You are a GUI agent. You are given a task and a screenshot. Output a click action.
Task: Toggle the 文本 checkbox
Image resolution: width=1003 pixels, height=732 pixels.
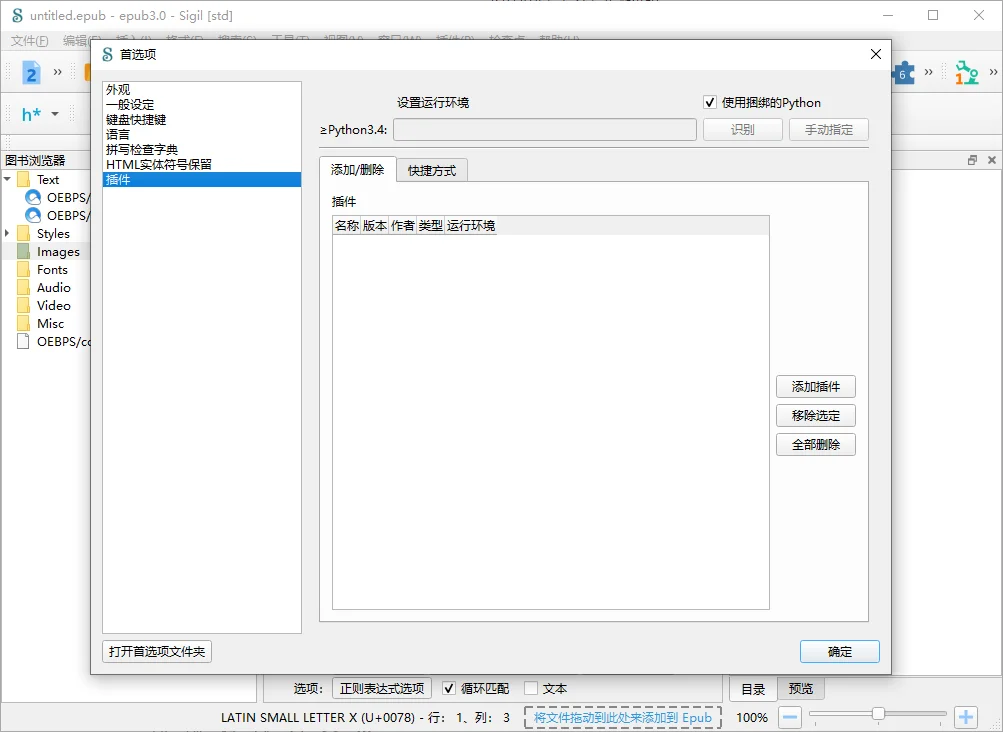[531, 688]
